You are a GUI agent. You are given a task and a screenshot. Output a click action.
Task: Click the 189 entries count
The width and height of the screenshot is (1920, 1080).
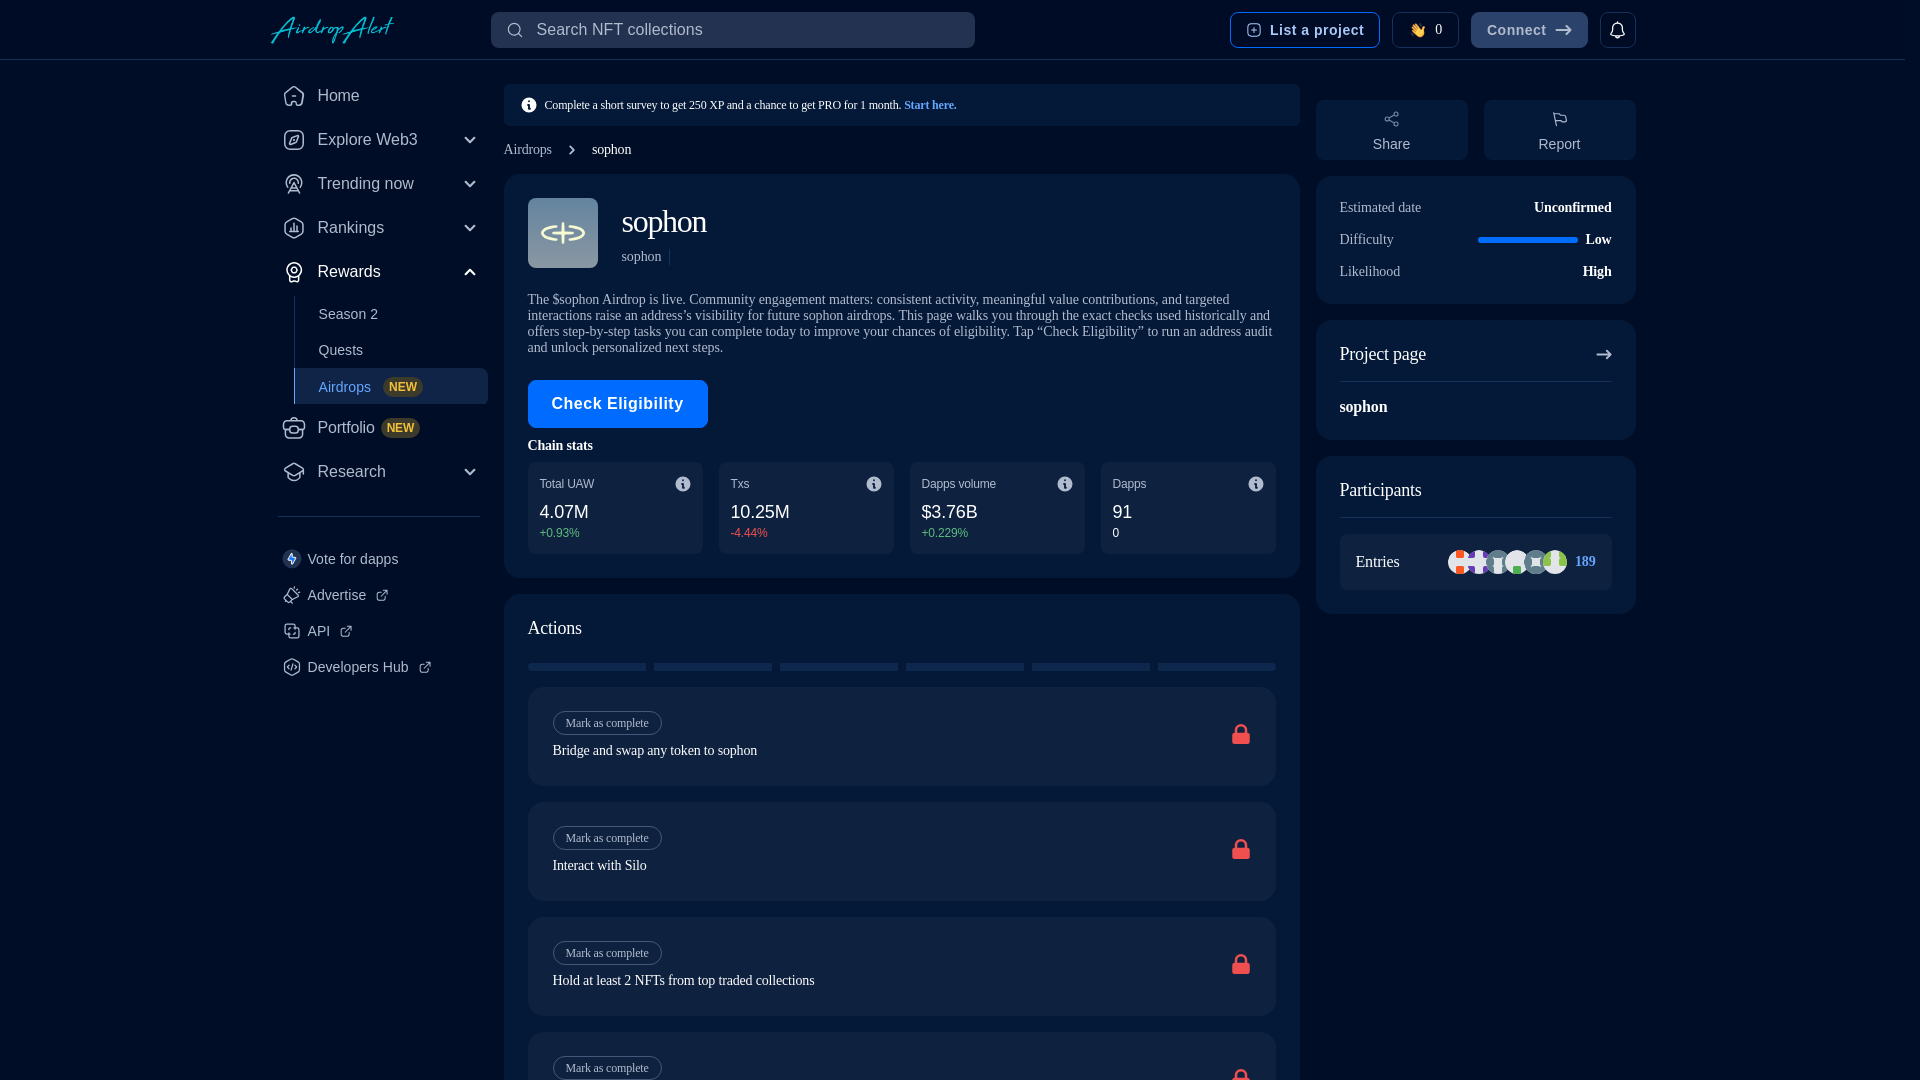click(x=1585, y=562)
